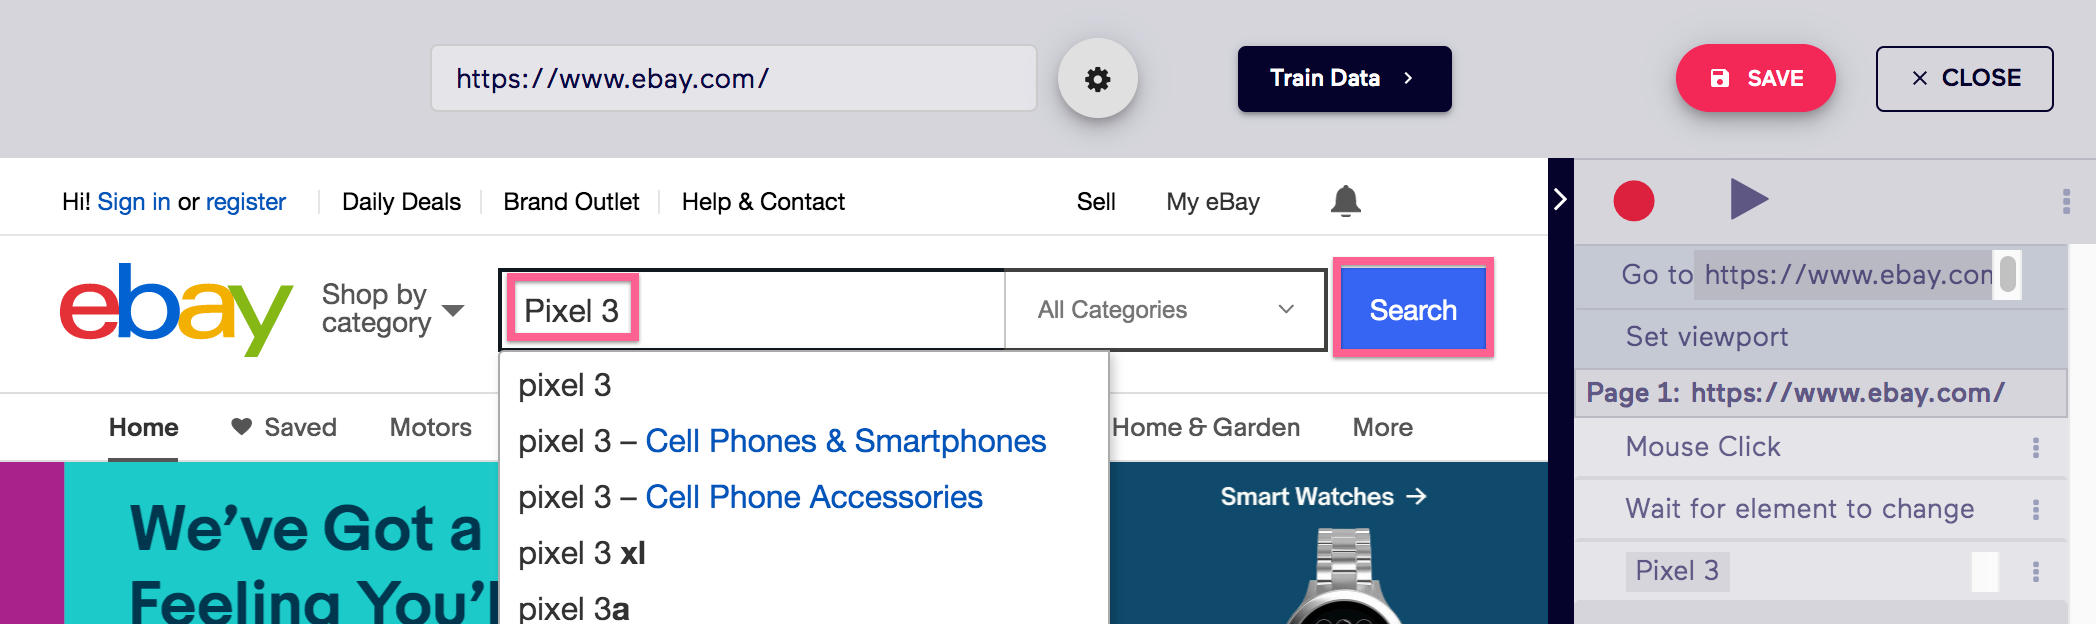Click the Train Data button

coord(1344,78)
